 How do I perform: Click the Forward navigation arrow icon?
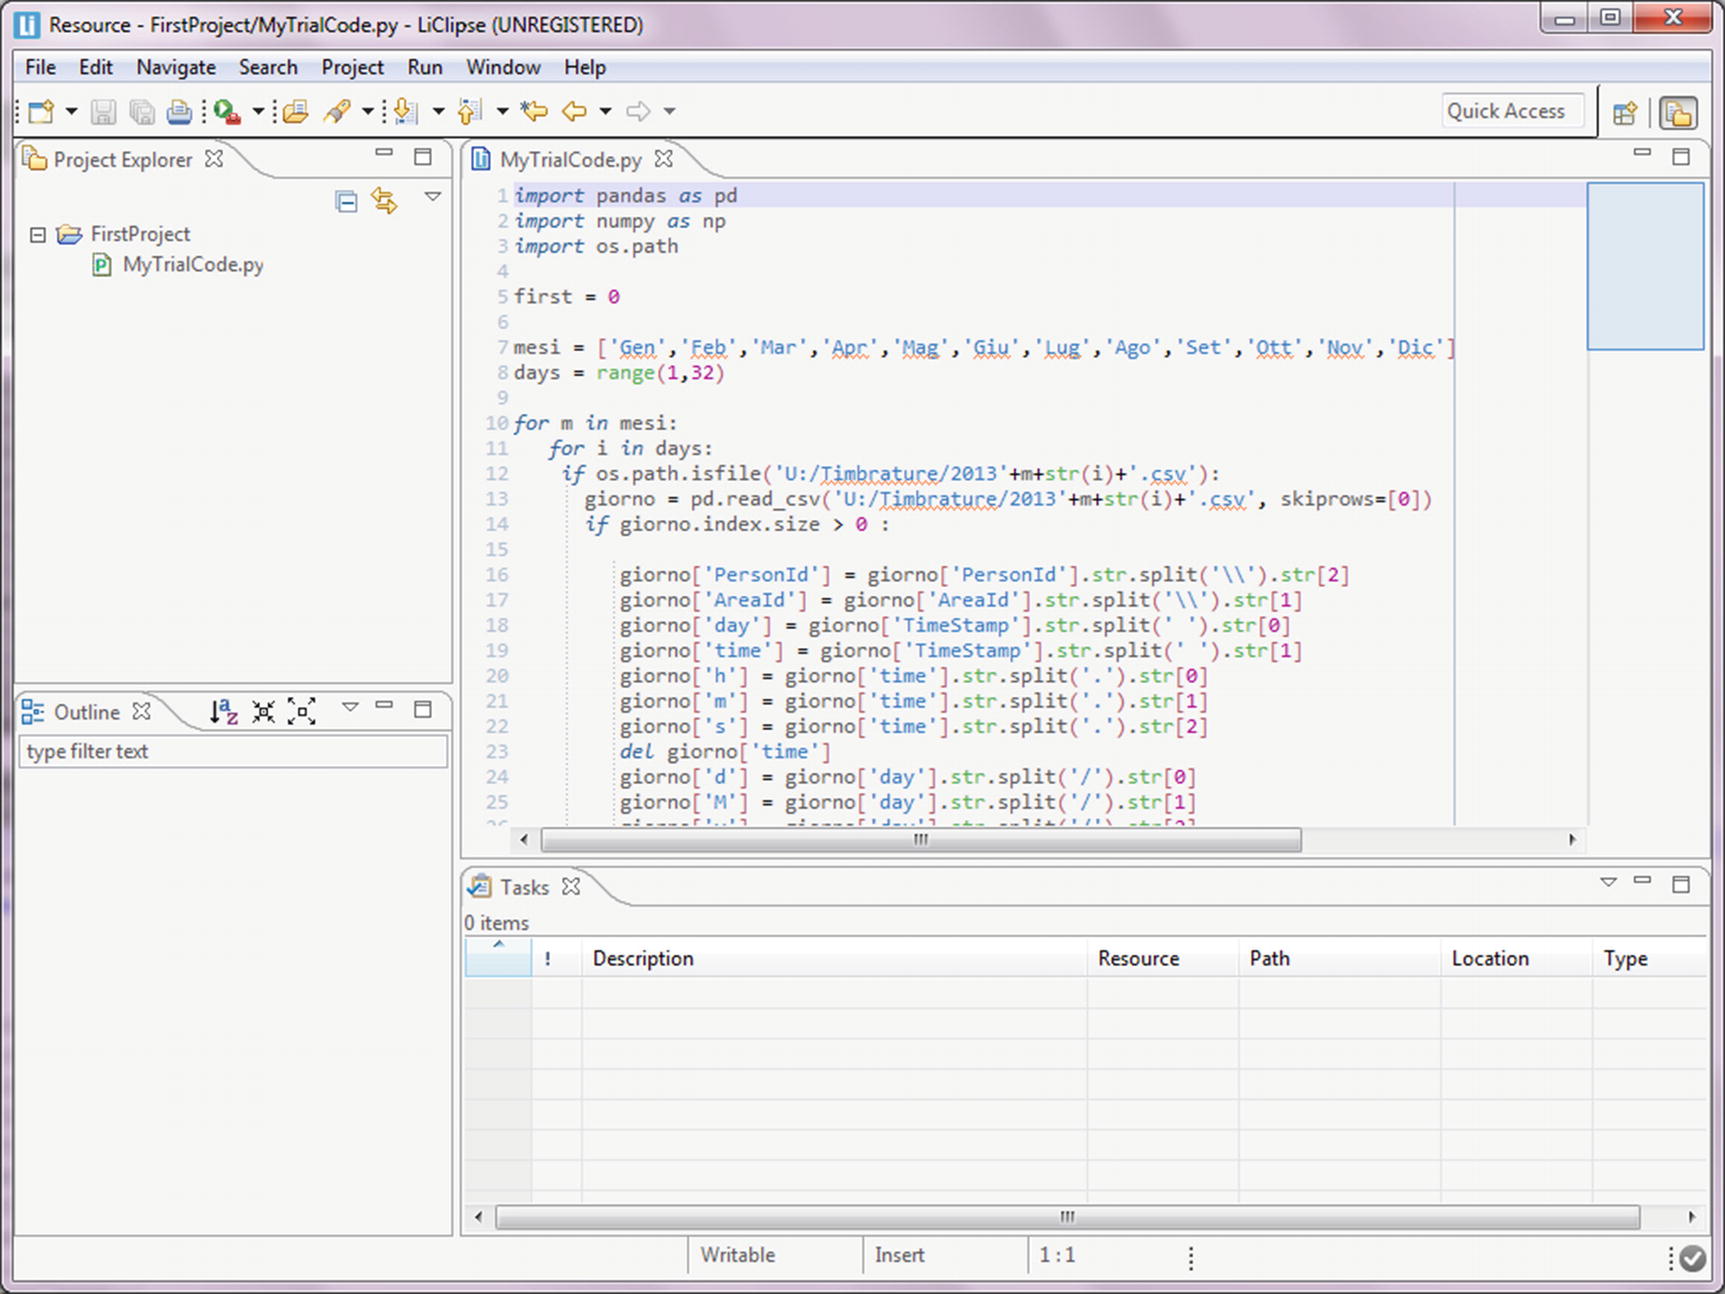click(638, 111)
